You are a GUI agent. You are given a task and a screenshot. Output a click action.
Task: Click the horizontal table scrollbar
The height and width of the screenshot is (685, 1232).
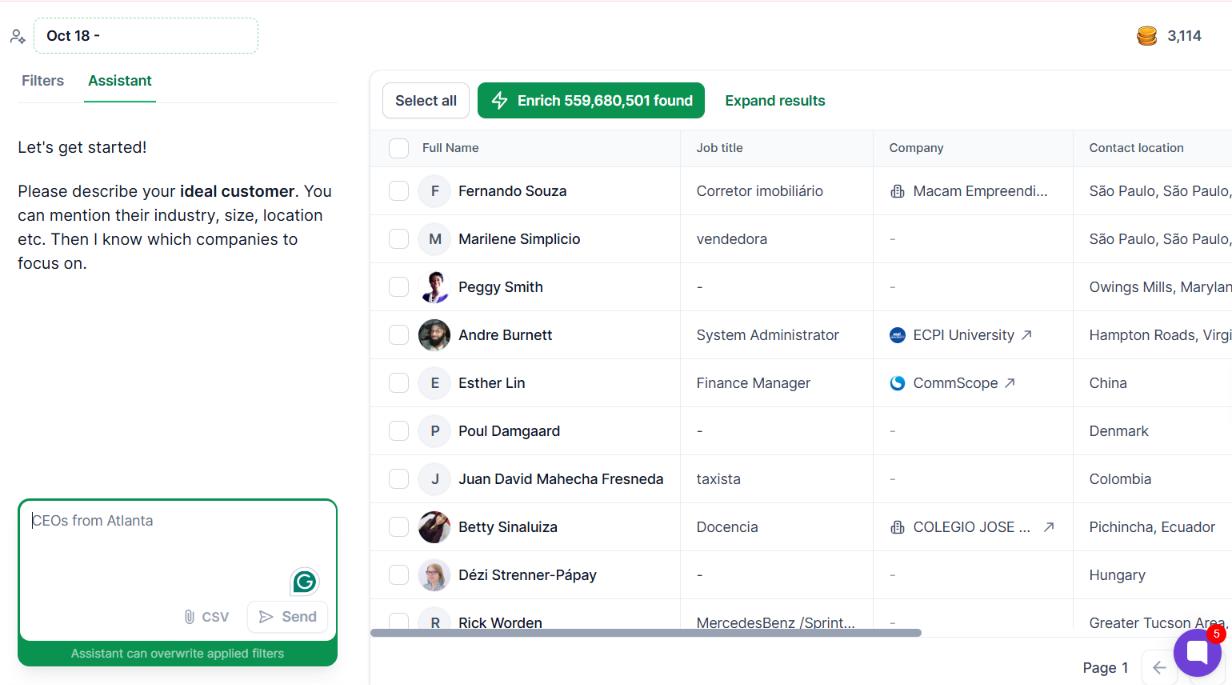(646, 633)
